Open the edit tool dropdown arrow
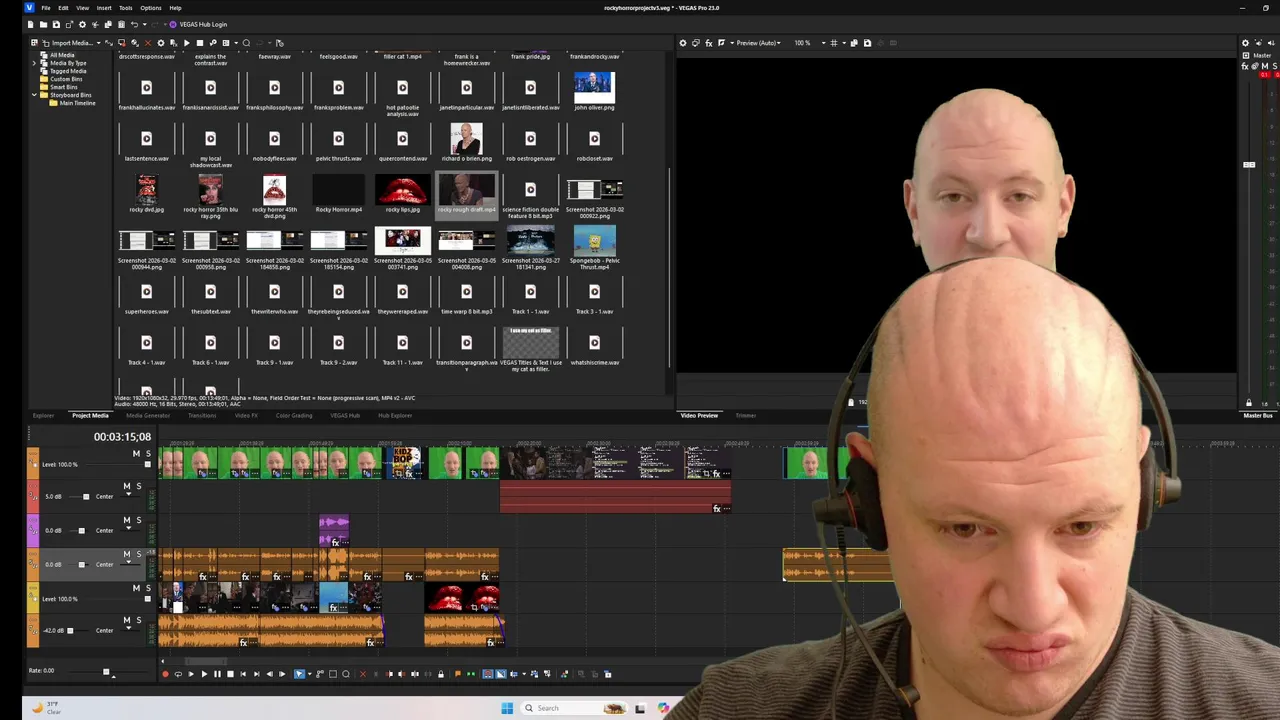 tap(310, 674)
